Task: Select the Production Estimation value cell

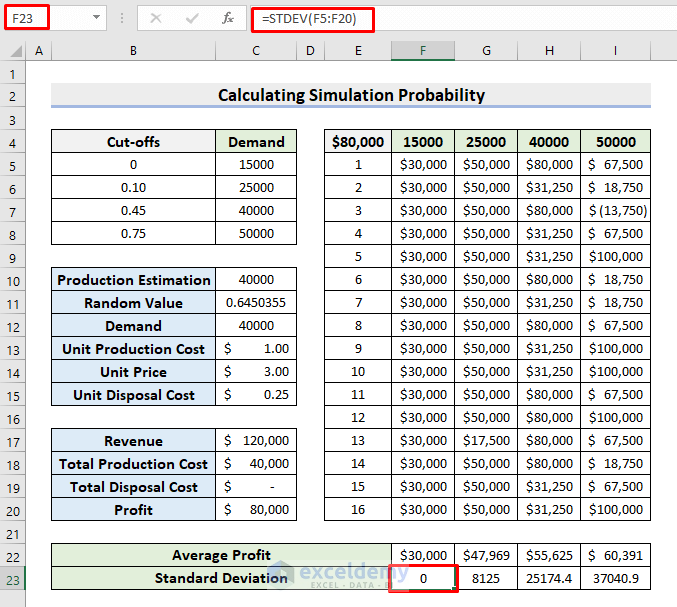Action: pos(256,280)
